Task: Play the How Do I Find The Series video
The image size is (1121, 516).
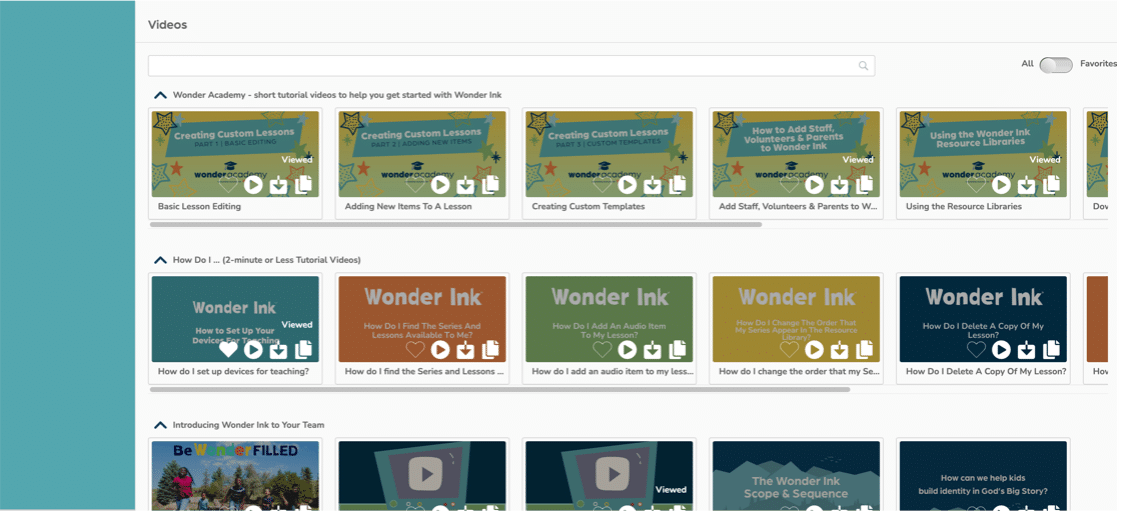Action: tap(440, 350)
